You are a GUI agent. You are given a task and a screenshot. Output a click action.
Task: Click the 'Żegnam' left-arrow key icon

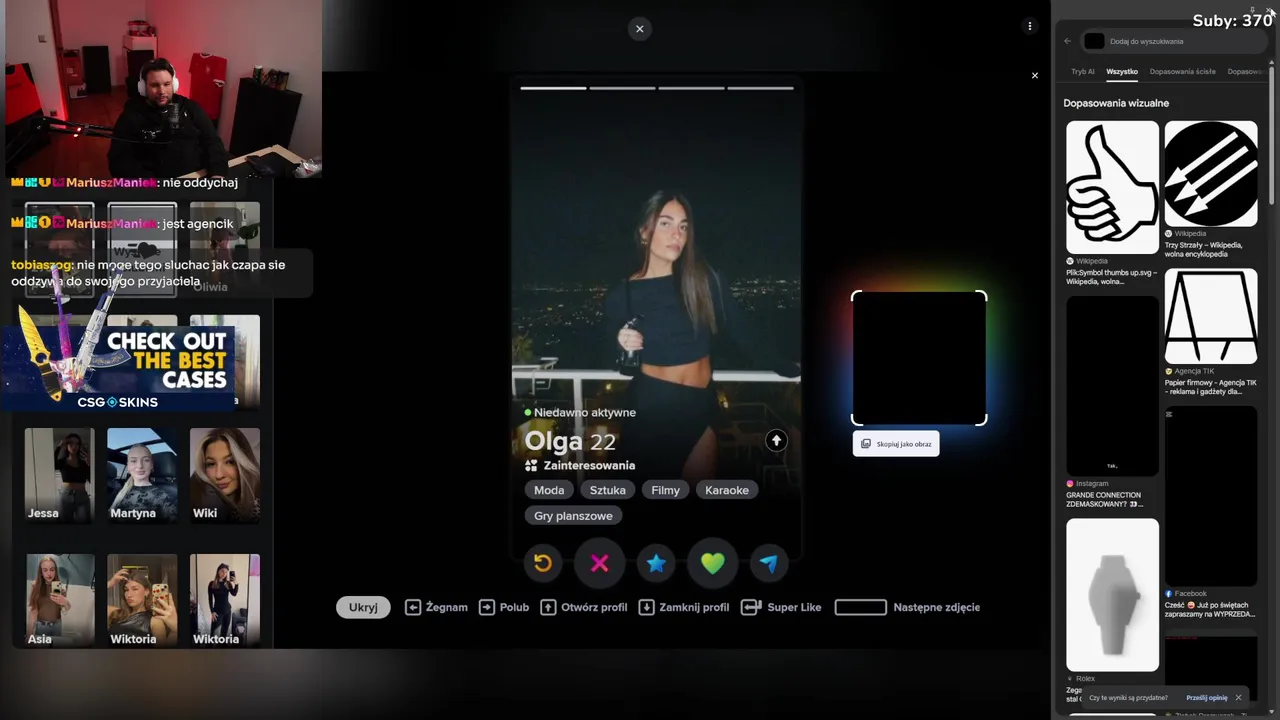[x=413, y=607]
